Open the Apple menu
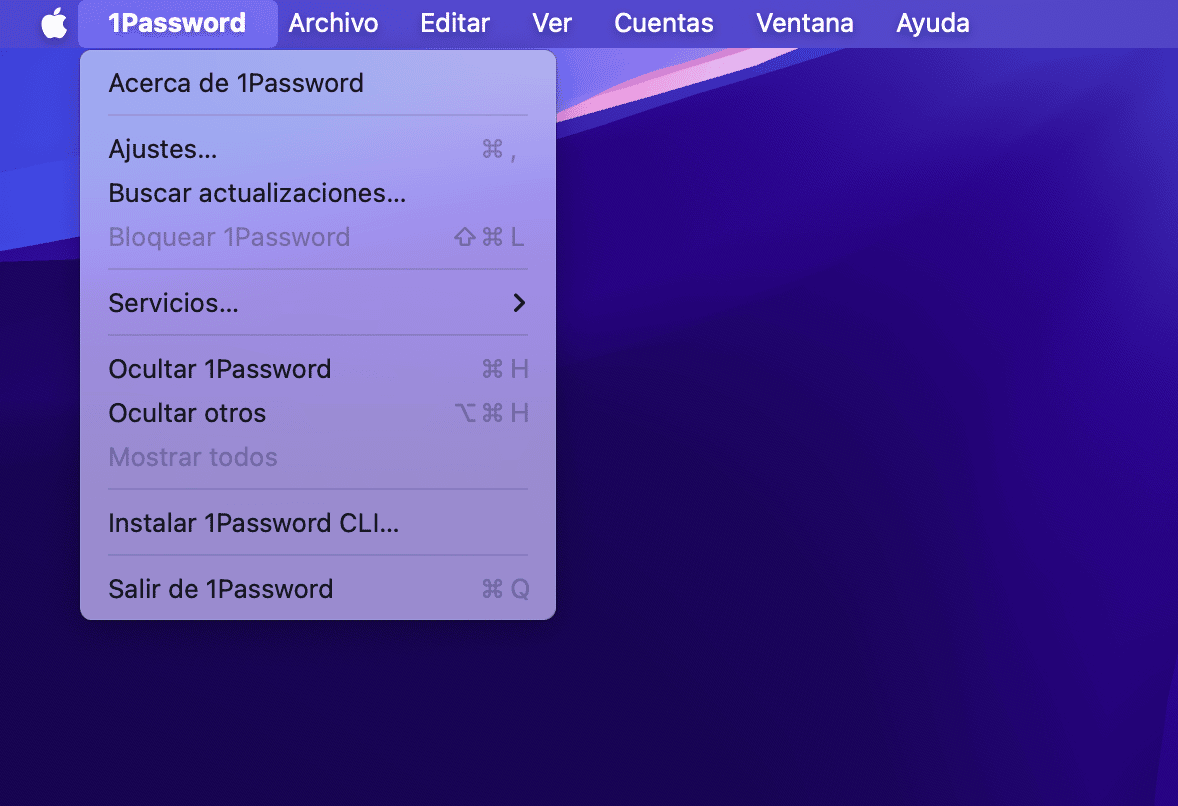This screenshot has height=806, width=1178. coord(54,23)
